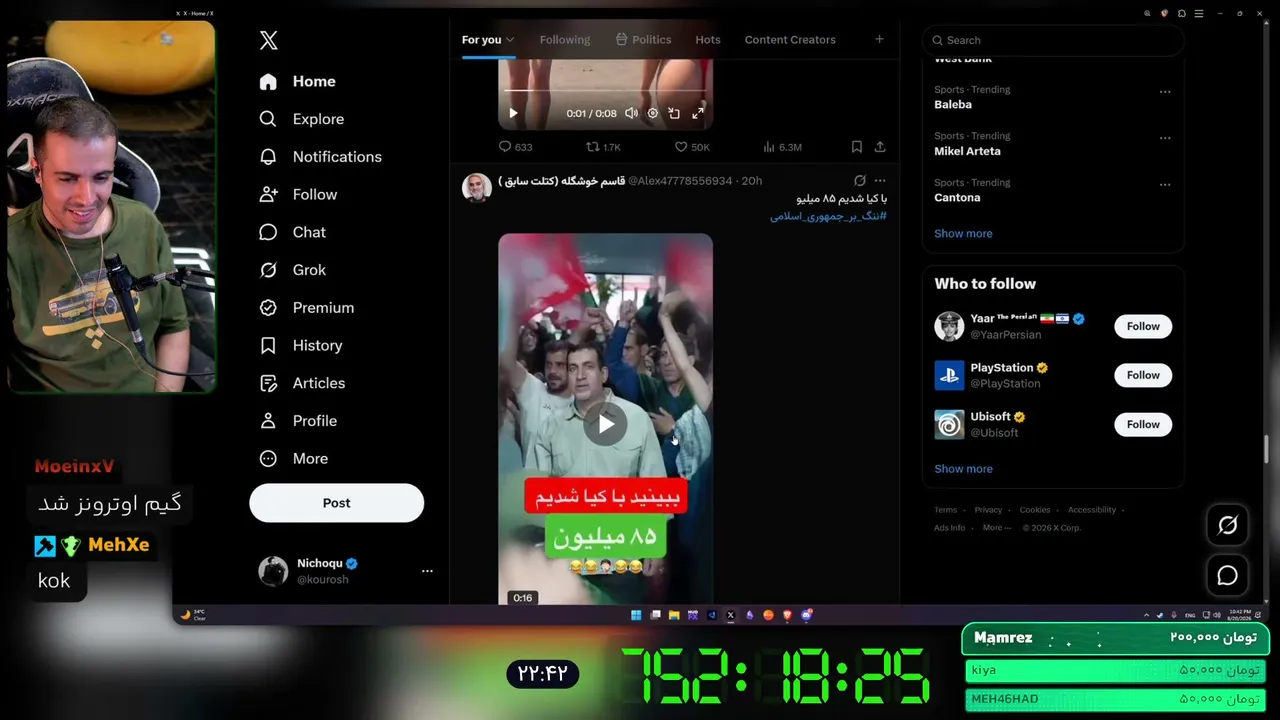Open the blue hashtag link in the post
1280x720 pixels.
(x=828, y=216)
